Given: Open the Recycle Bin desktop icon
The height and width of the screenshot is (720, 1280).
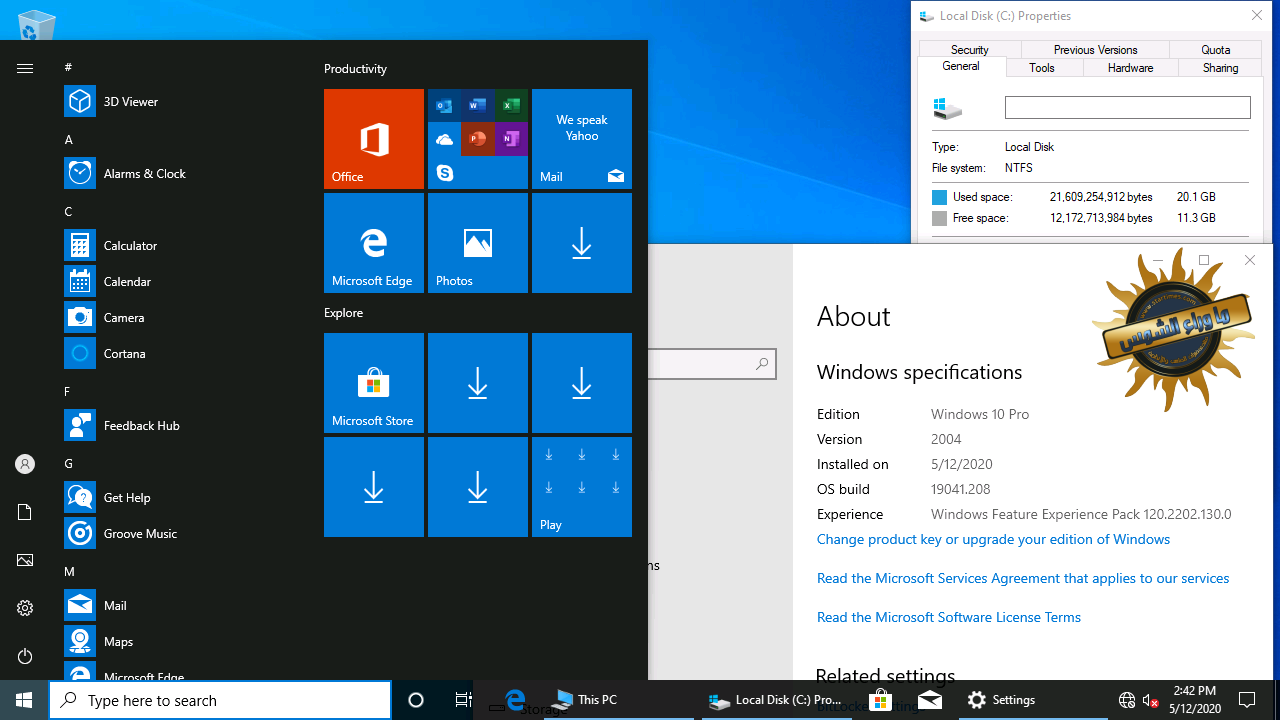Looking at the screenshot, I should (36, 24).
